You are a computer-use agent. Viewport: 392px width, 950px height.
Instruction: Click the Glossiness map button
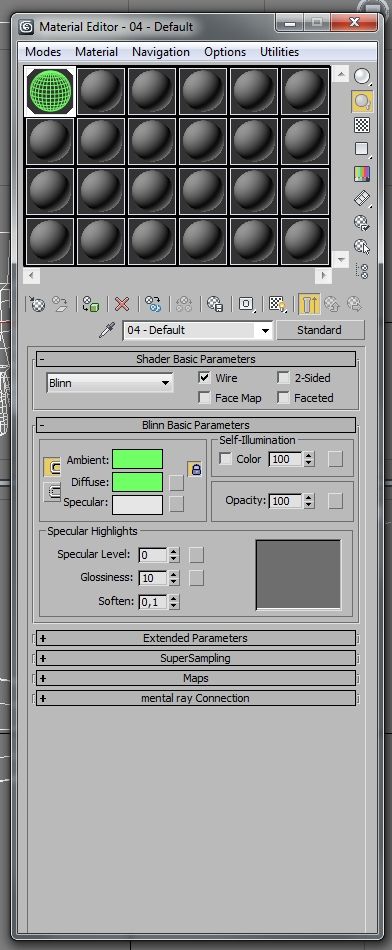196,577
